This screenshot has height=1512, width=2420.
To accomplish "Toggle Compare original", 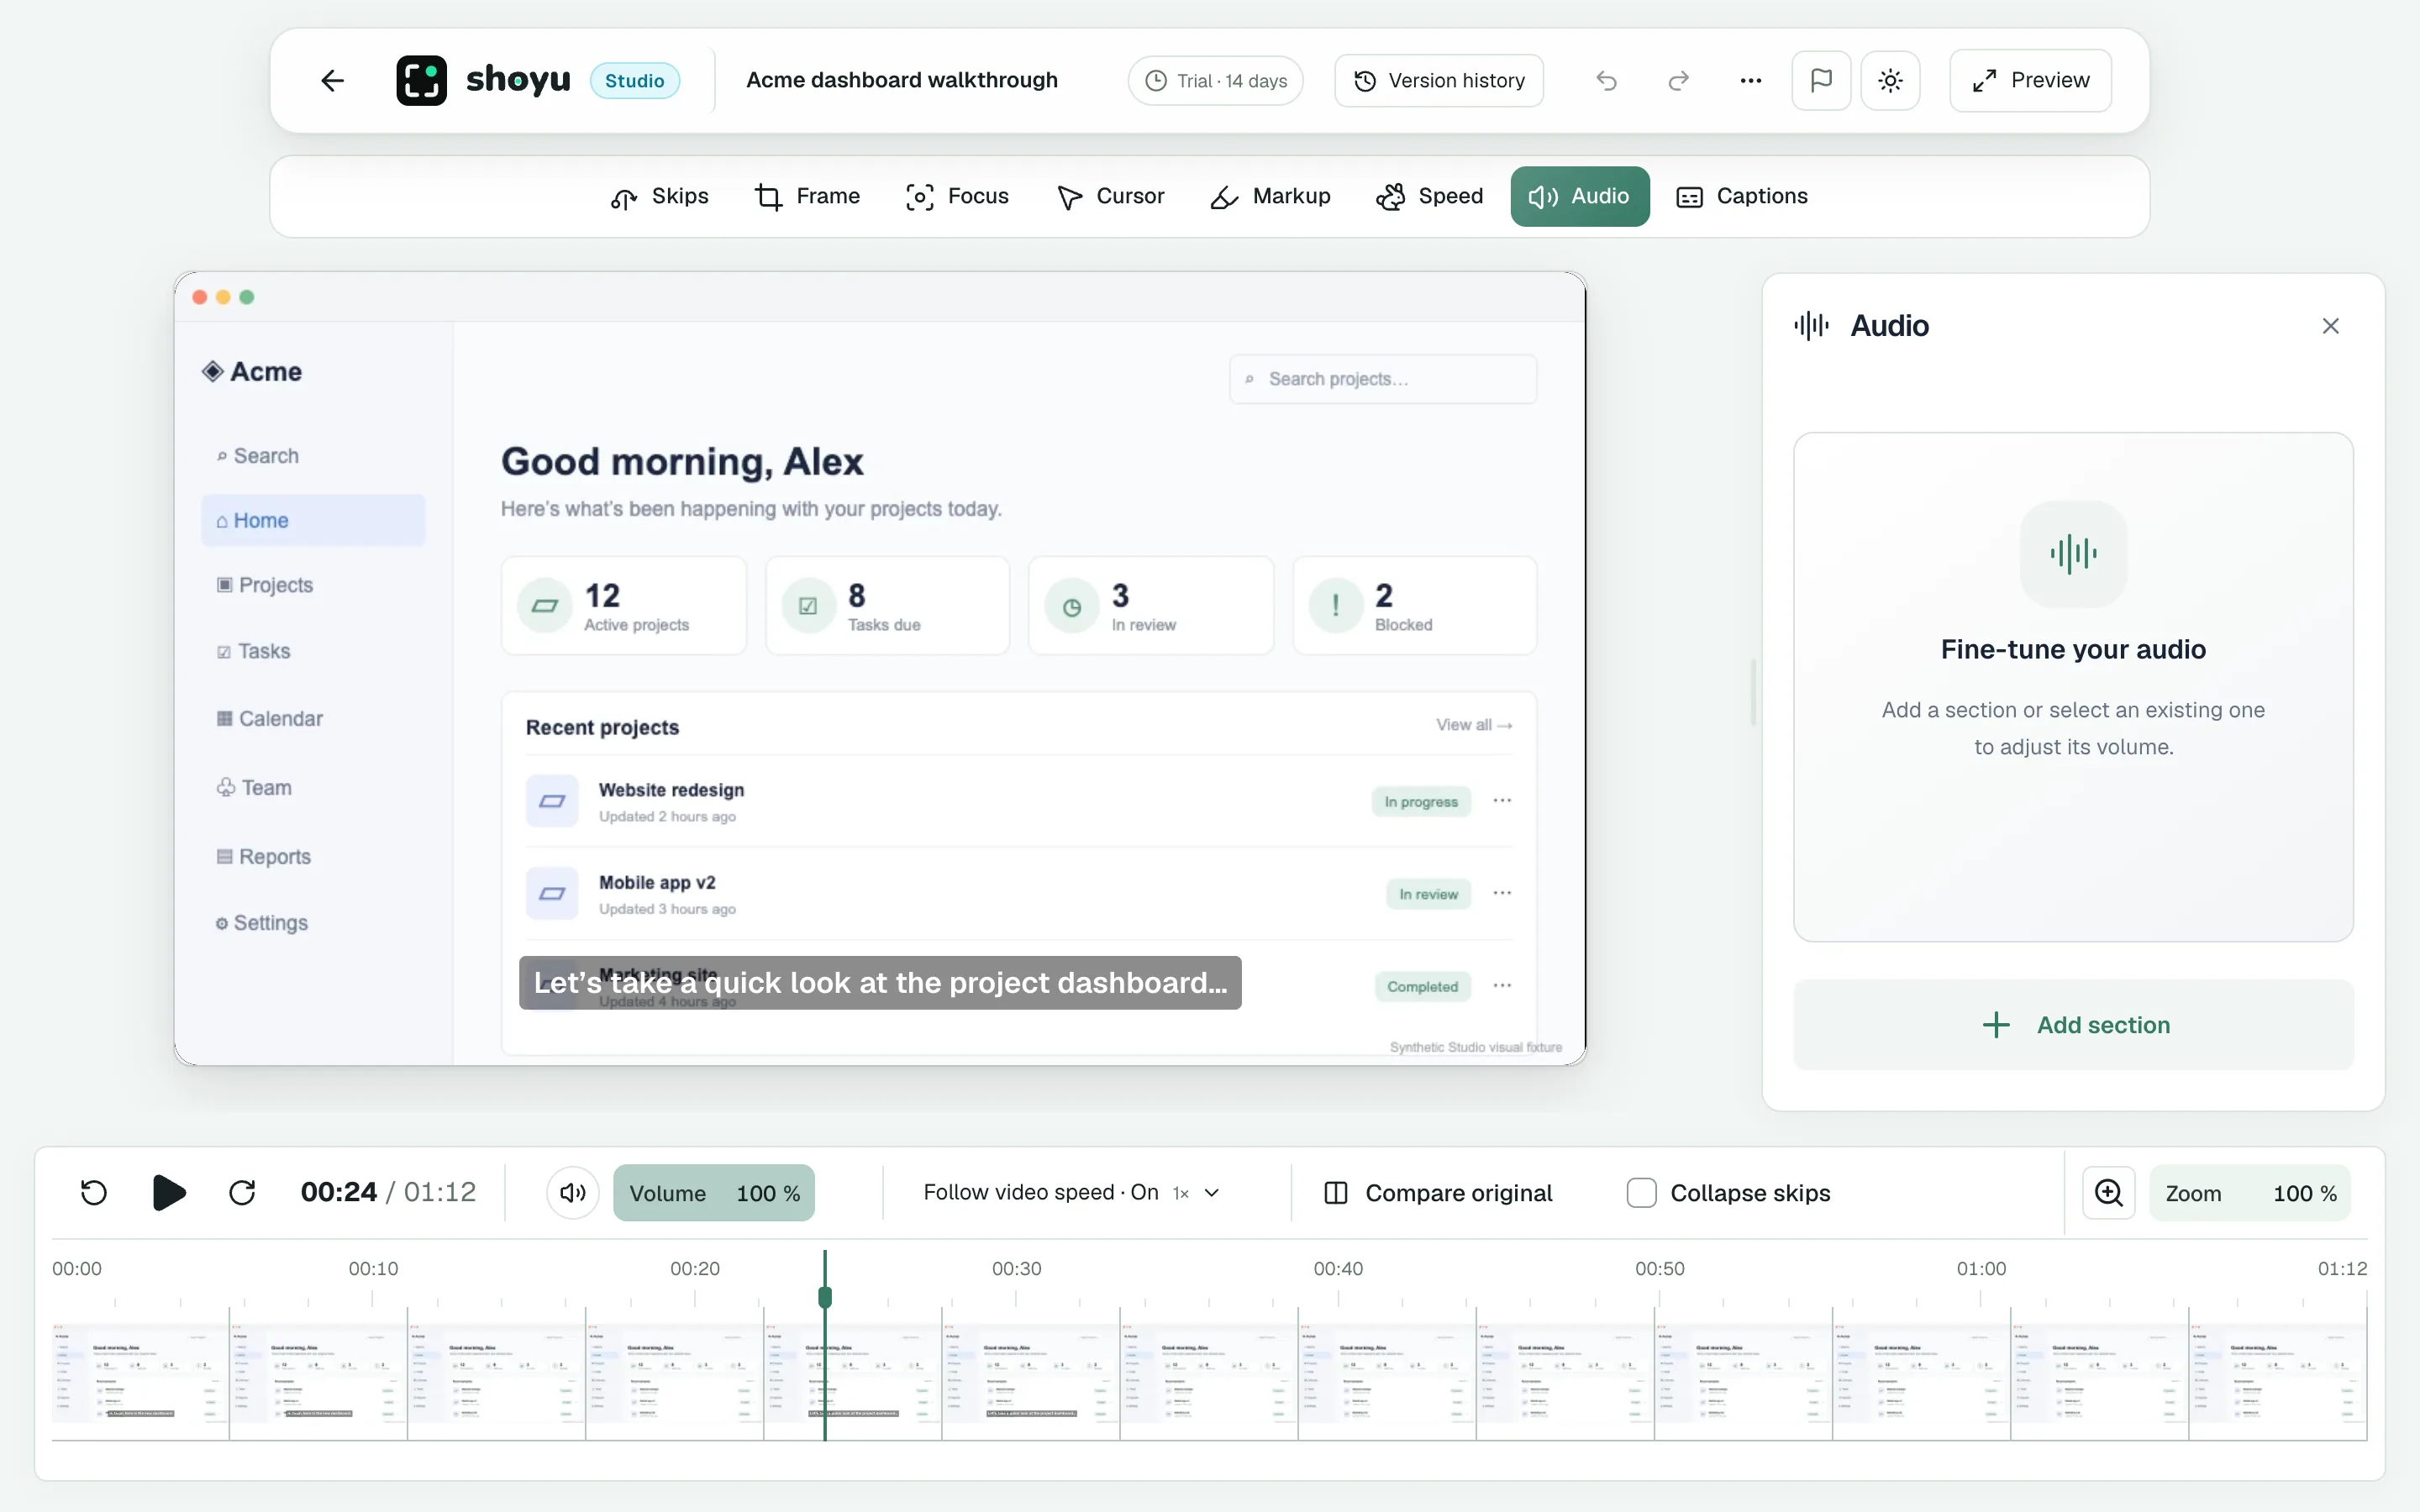I will 1438,1192.
